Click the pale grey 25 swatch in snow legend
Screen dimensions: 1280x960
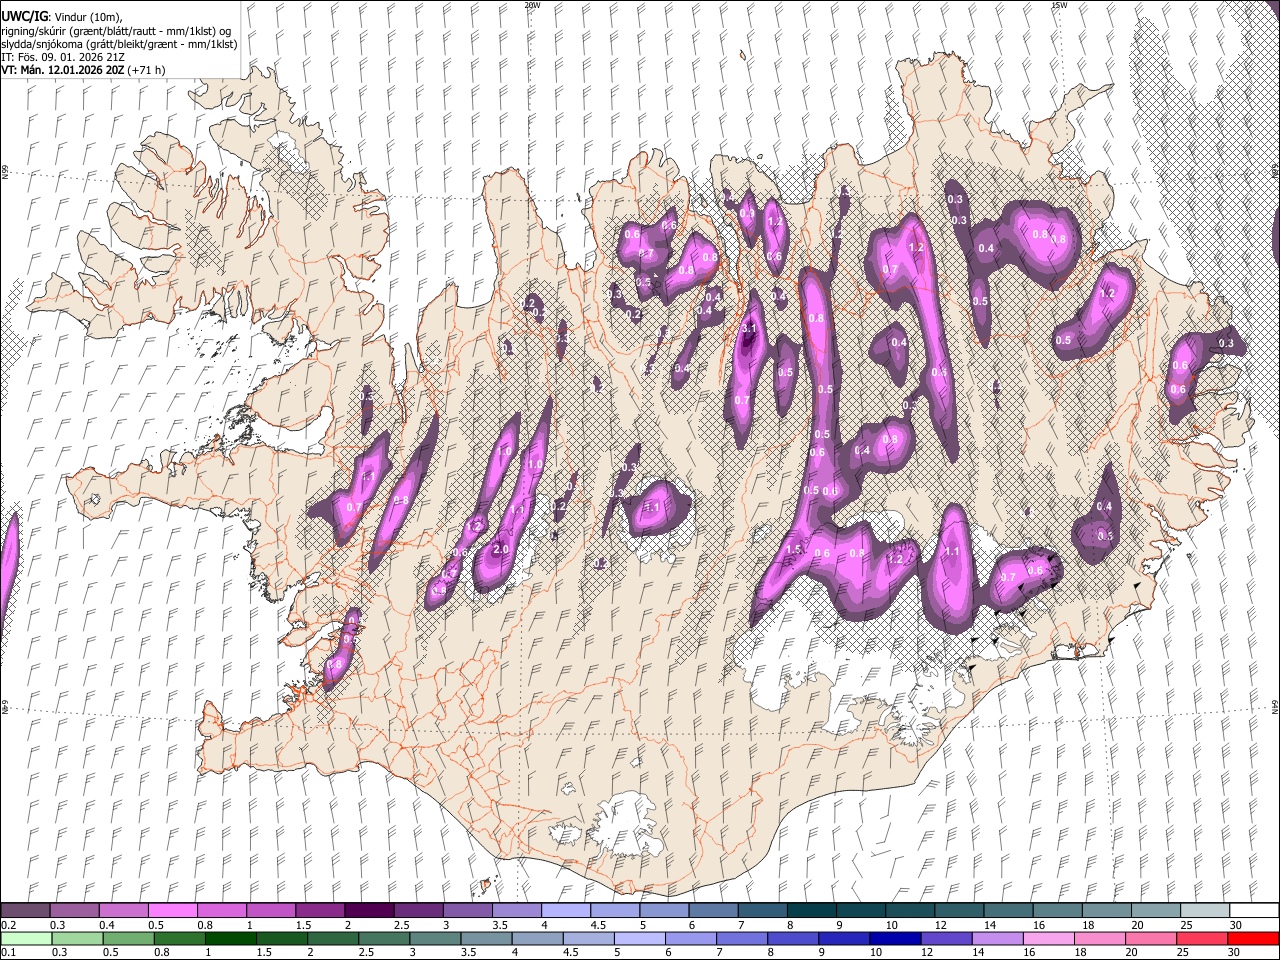click(x=1205, y=910)
